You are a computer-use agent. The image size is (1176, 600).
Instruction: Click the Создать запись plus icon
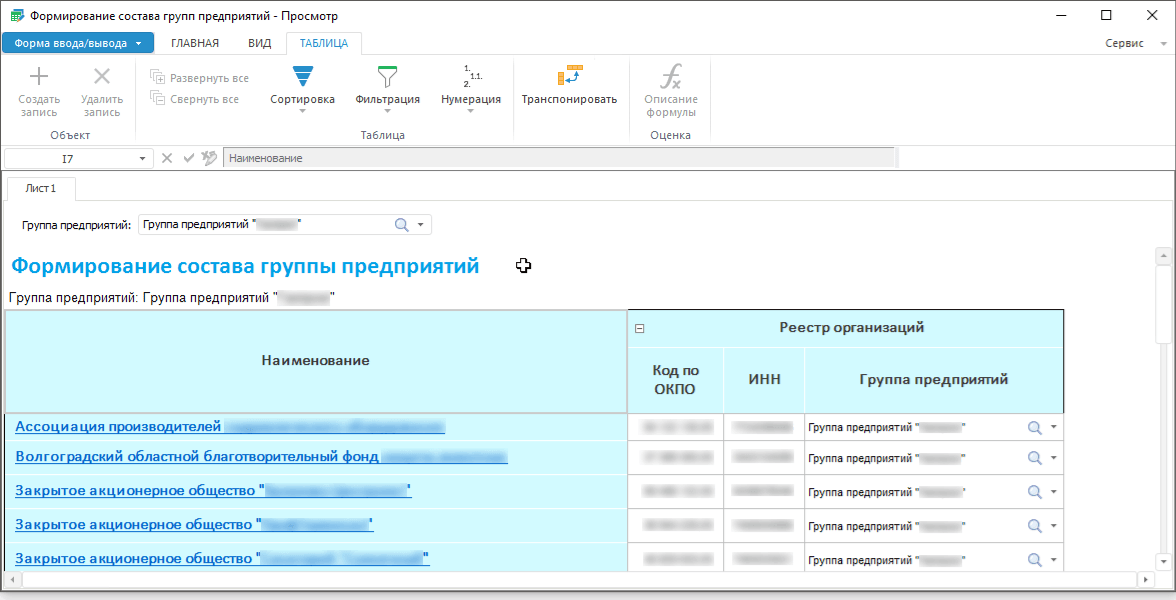(x=39, y=76)
